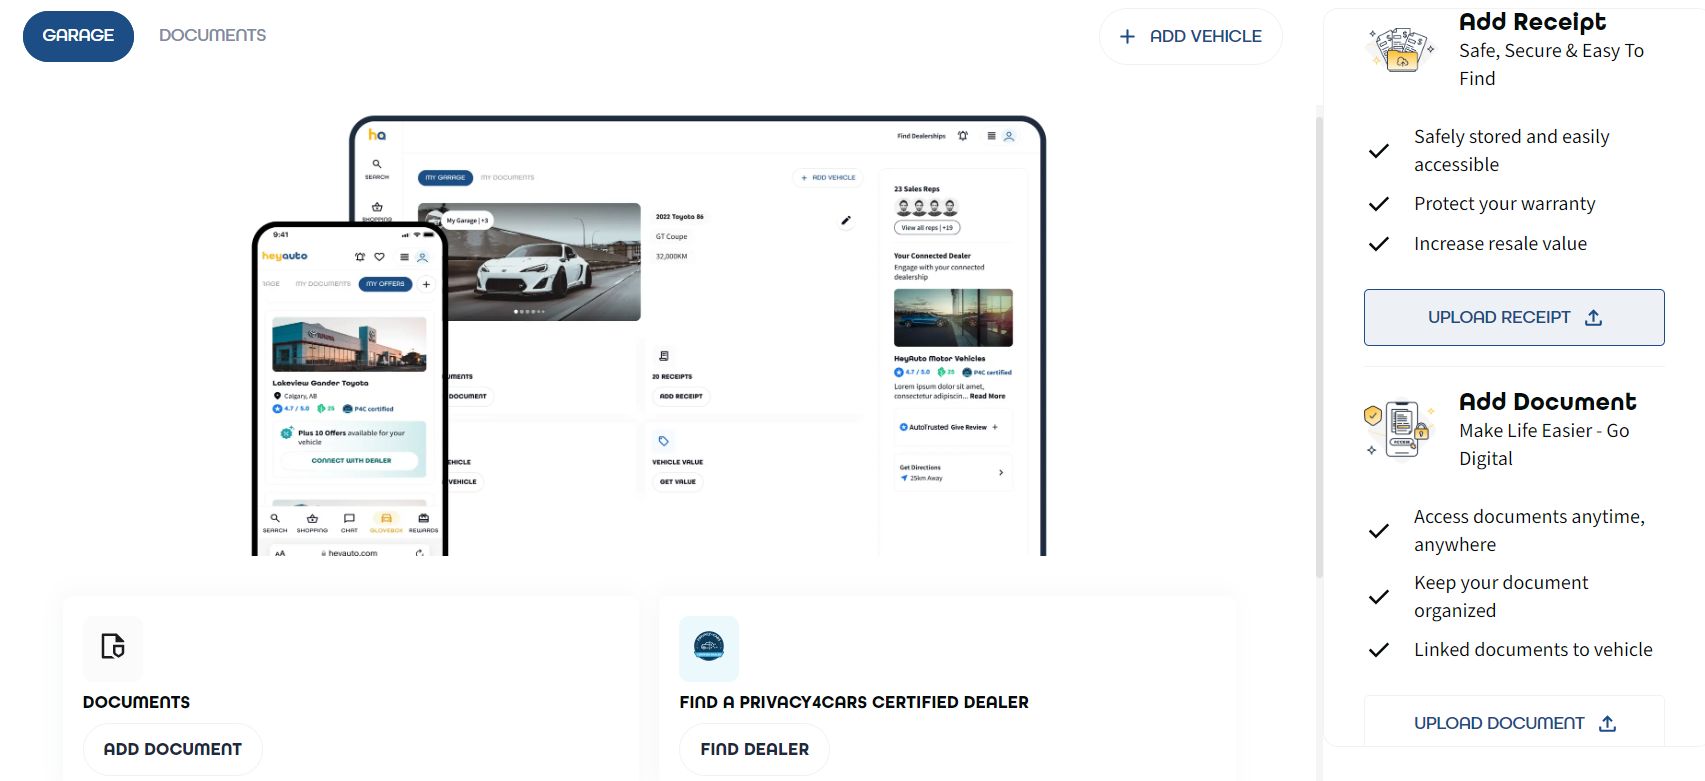Click the checkmark beside Linked documents to vehicle
This screenshot has width=1705, height=781.
tap(1379, 650)
